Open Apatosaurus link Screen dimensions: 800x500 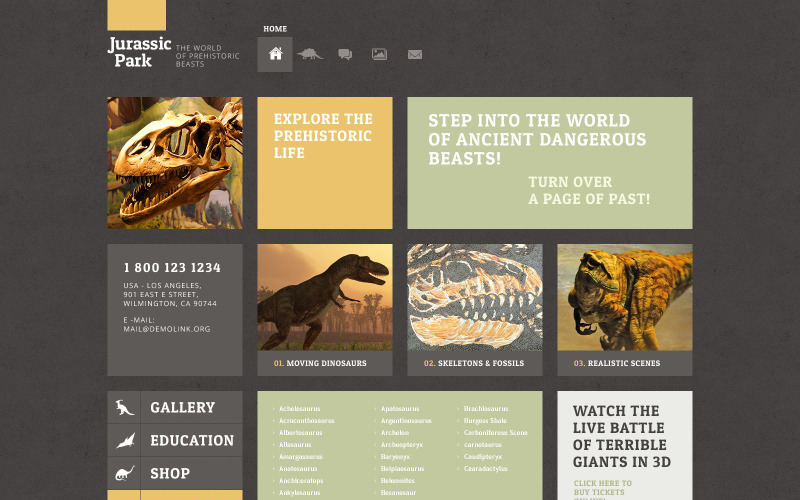pos(400,409)
